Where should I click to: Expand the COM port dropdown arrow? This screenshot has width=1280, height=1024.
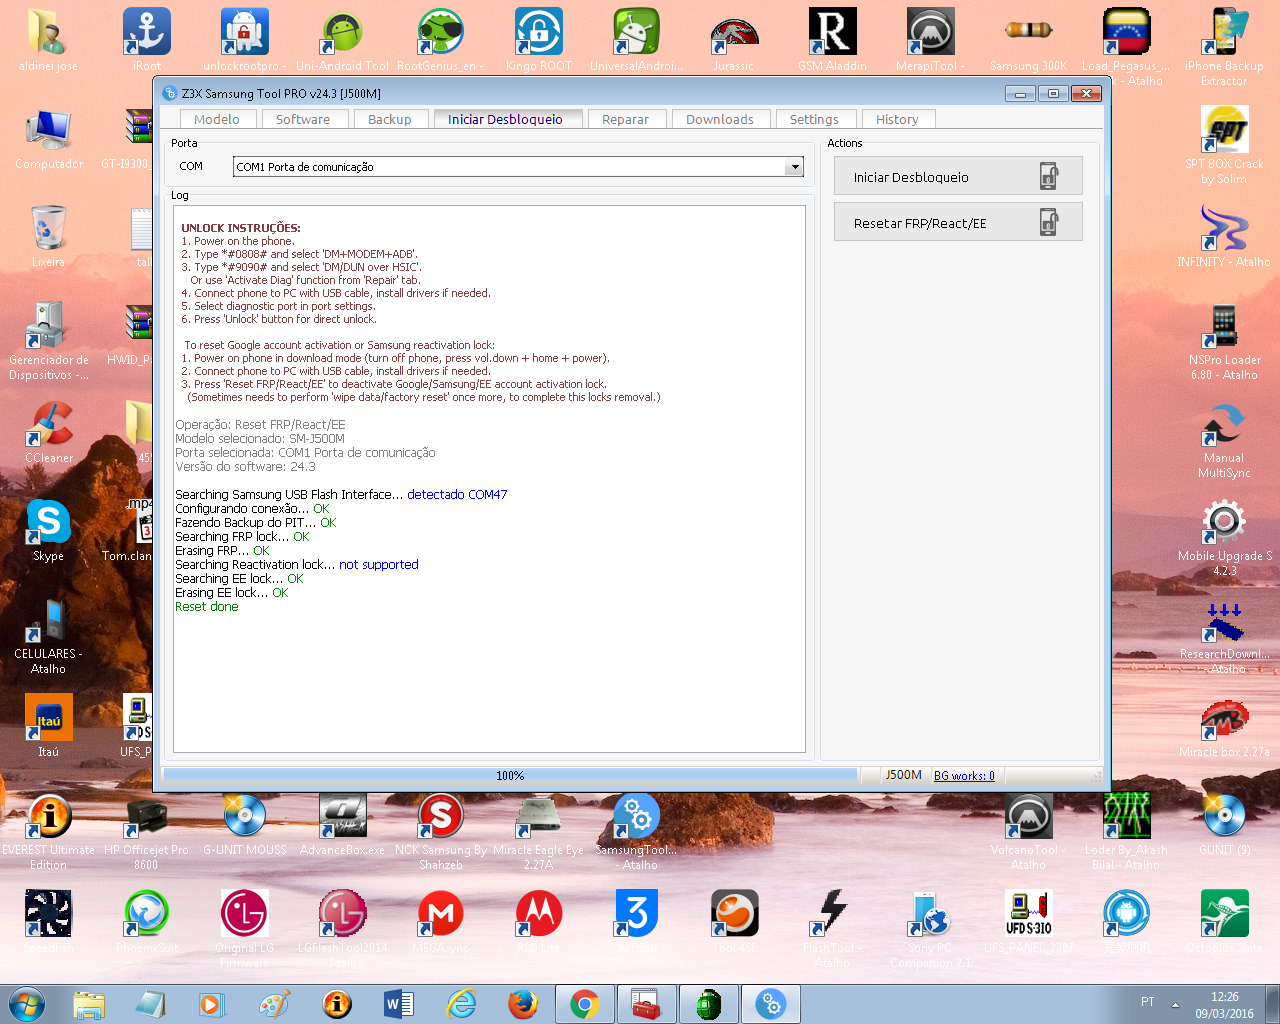795,167
